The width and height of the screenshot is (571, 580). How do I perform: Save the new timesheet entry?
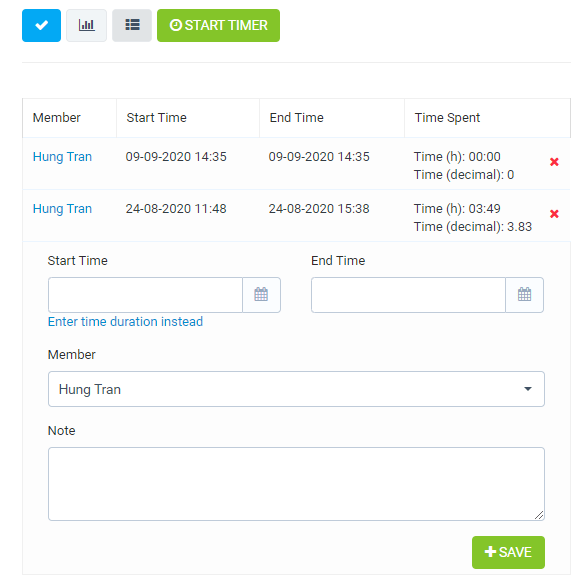coord(508,552)
